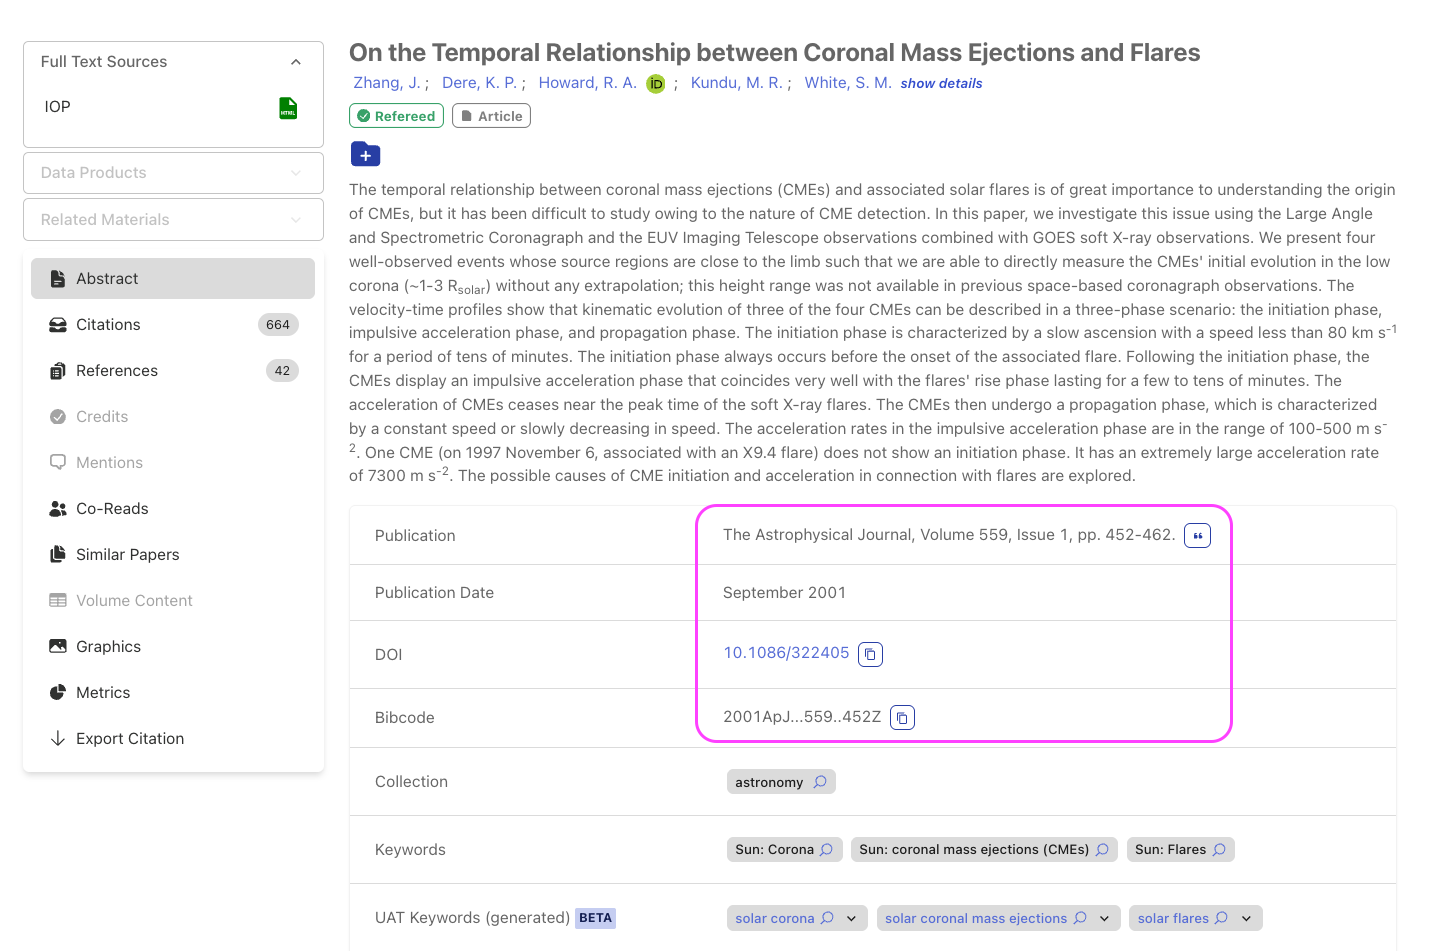Open Howard, R. A. ORCID icon
This screenshot has width=1436, height=951.
[x=656, y=84]
